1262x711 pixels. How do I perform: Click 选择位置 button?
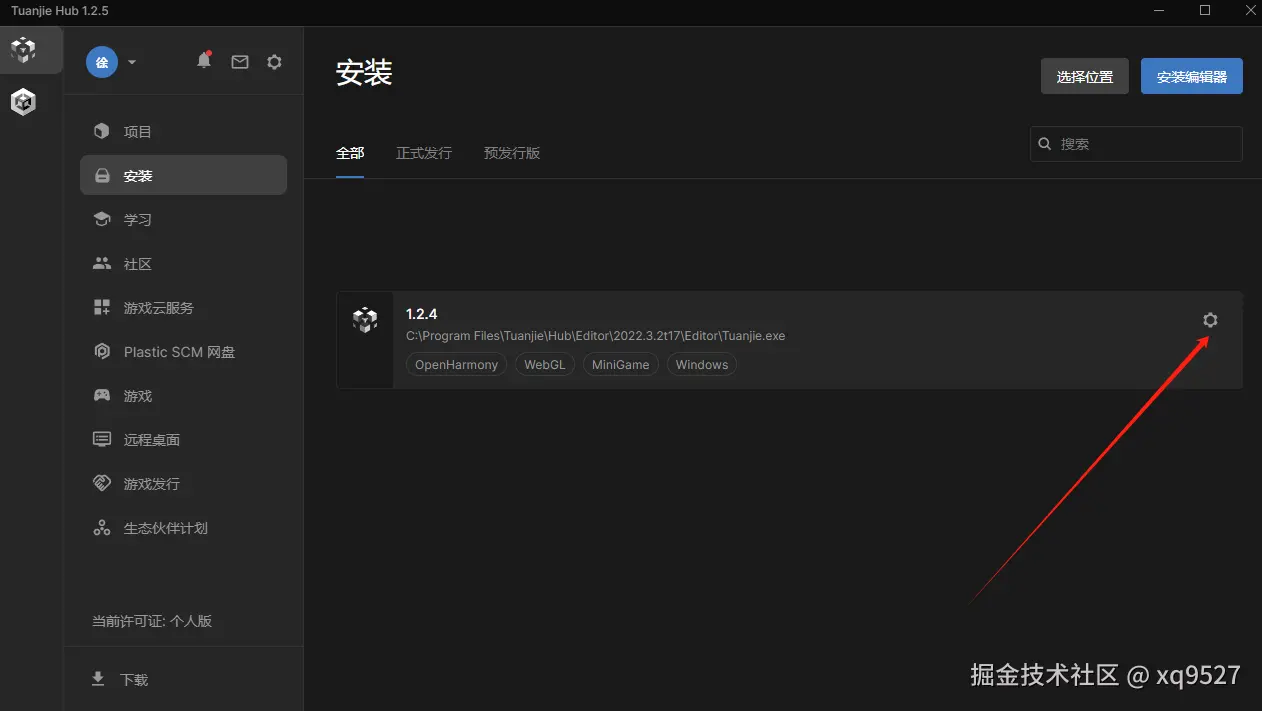[1085, 76]
